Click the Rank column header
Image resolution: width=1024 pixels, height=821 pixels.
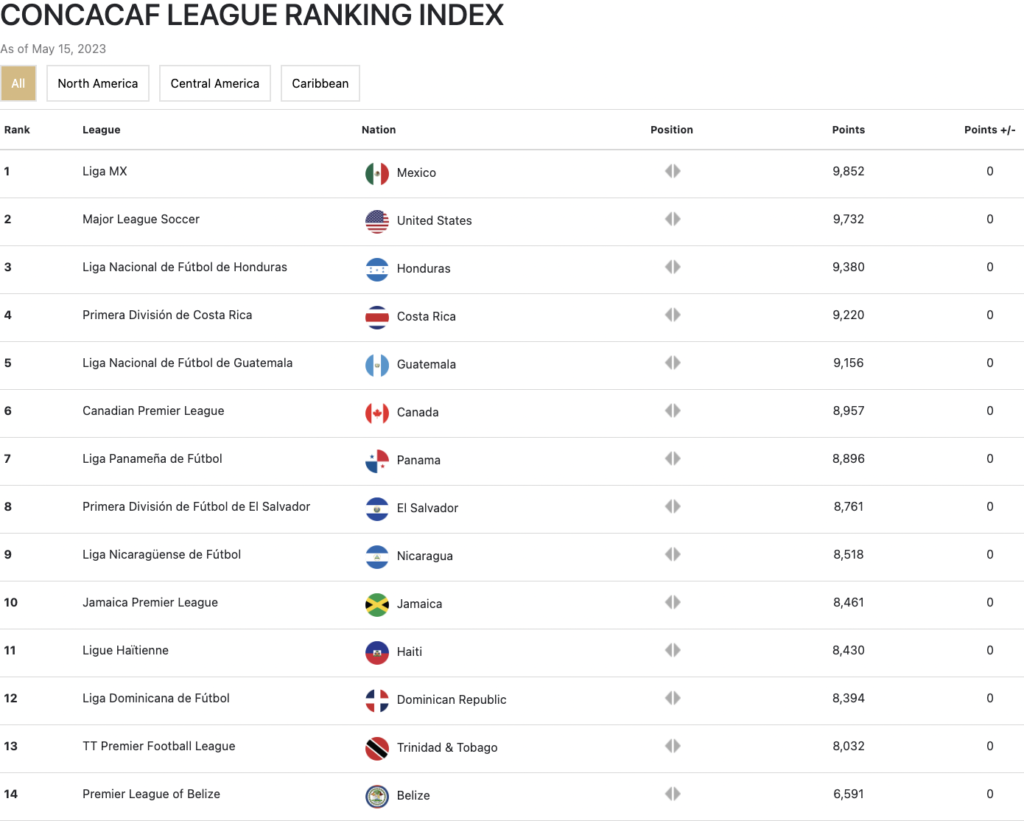click(17, 129)
